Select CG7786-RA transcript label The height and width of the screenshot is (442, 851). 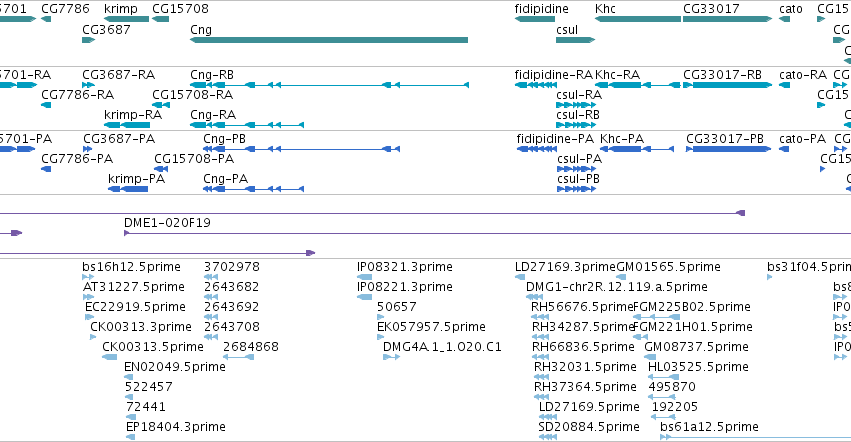click(x=78, y=94)
